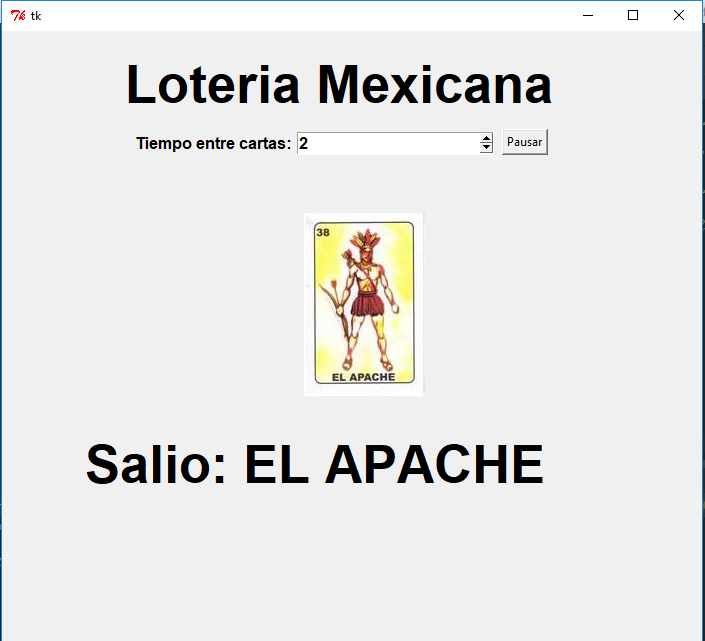Select the El Apache card image

364,304
